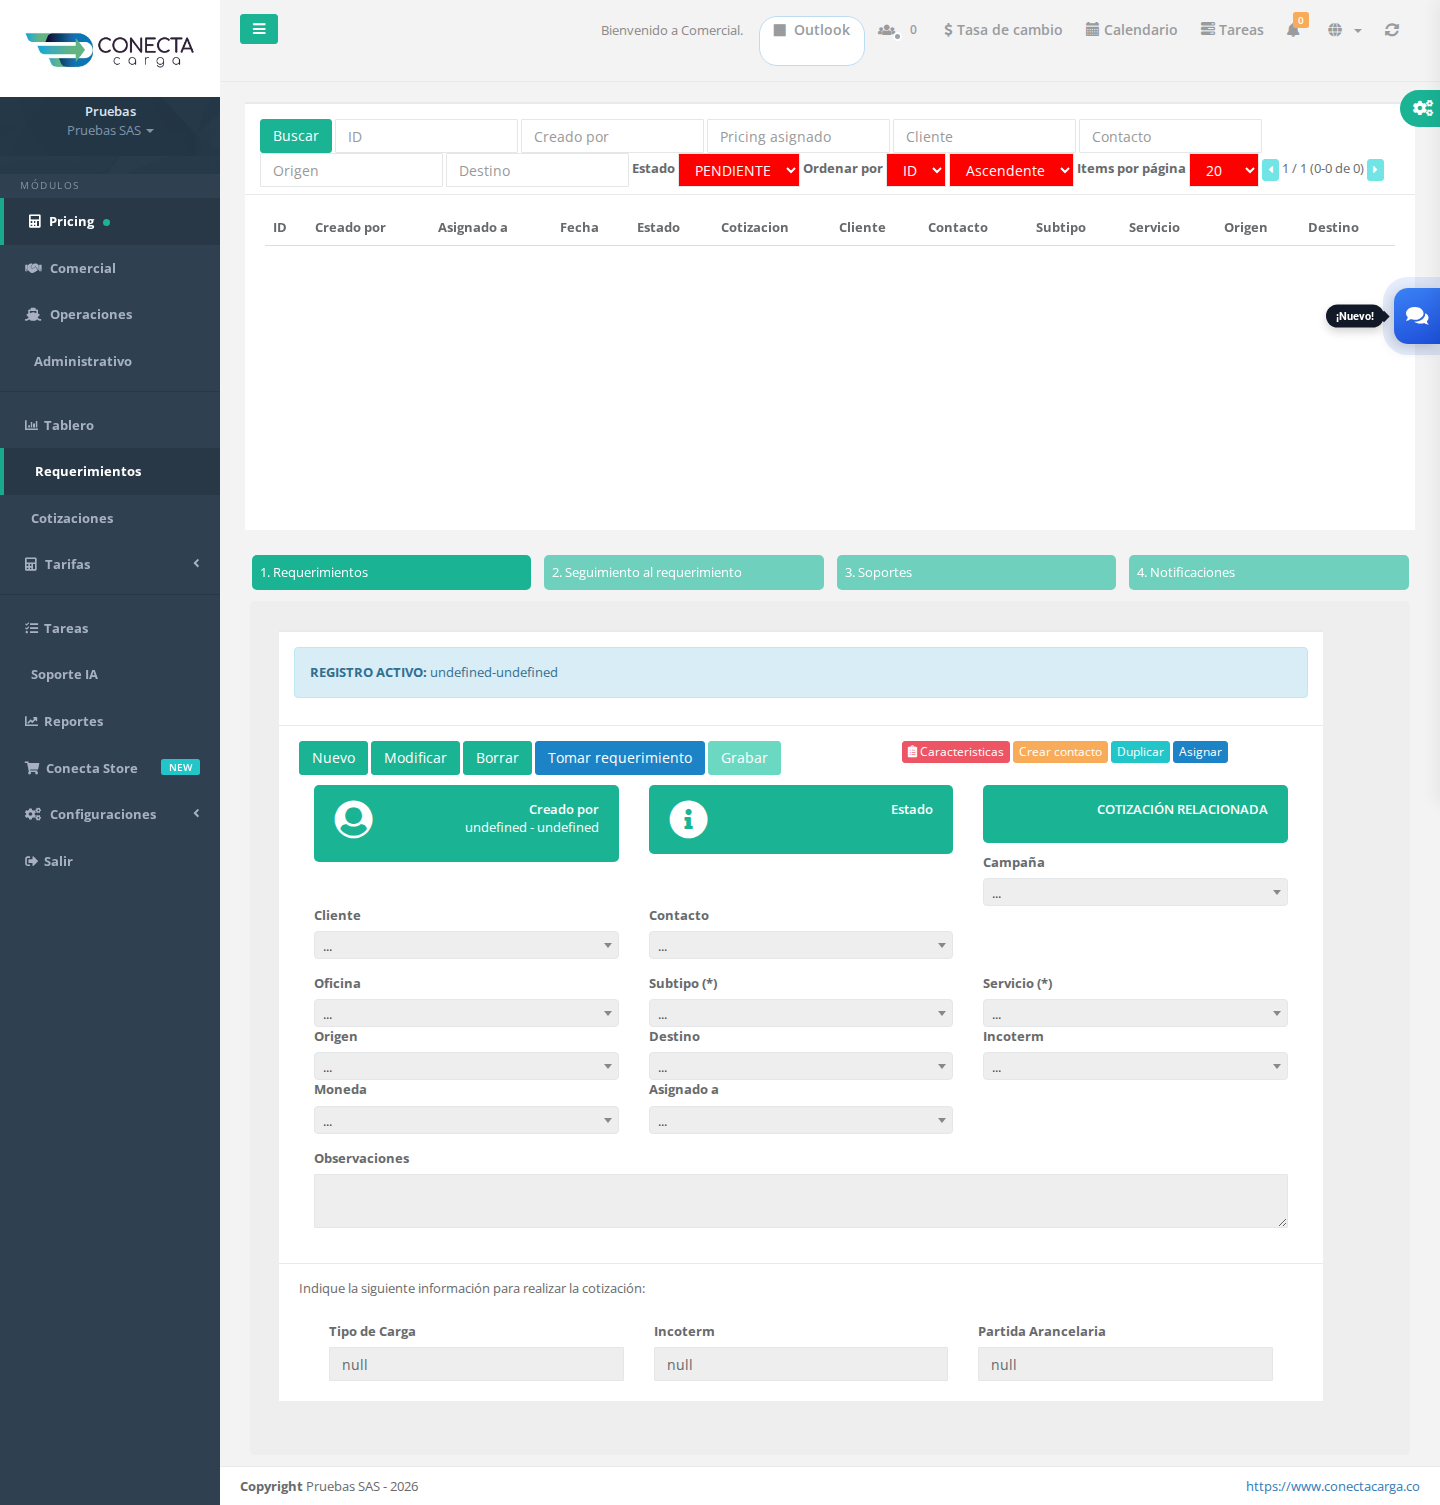Open the Ordenar por ID dropdown
The width and height of the screenshot is (1440, 1505).
click(916, 170)
